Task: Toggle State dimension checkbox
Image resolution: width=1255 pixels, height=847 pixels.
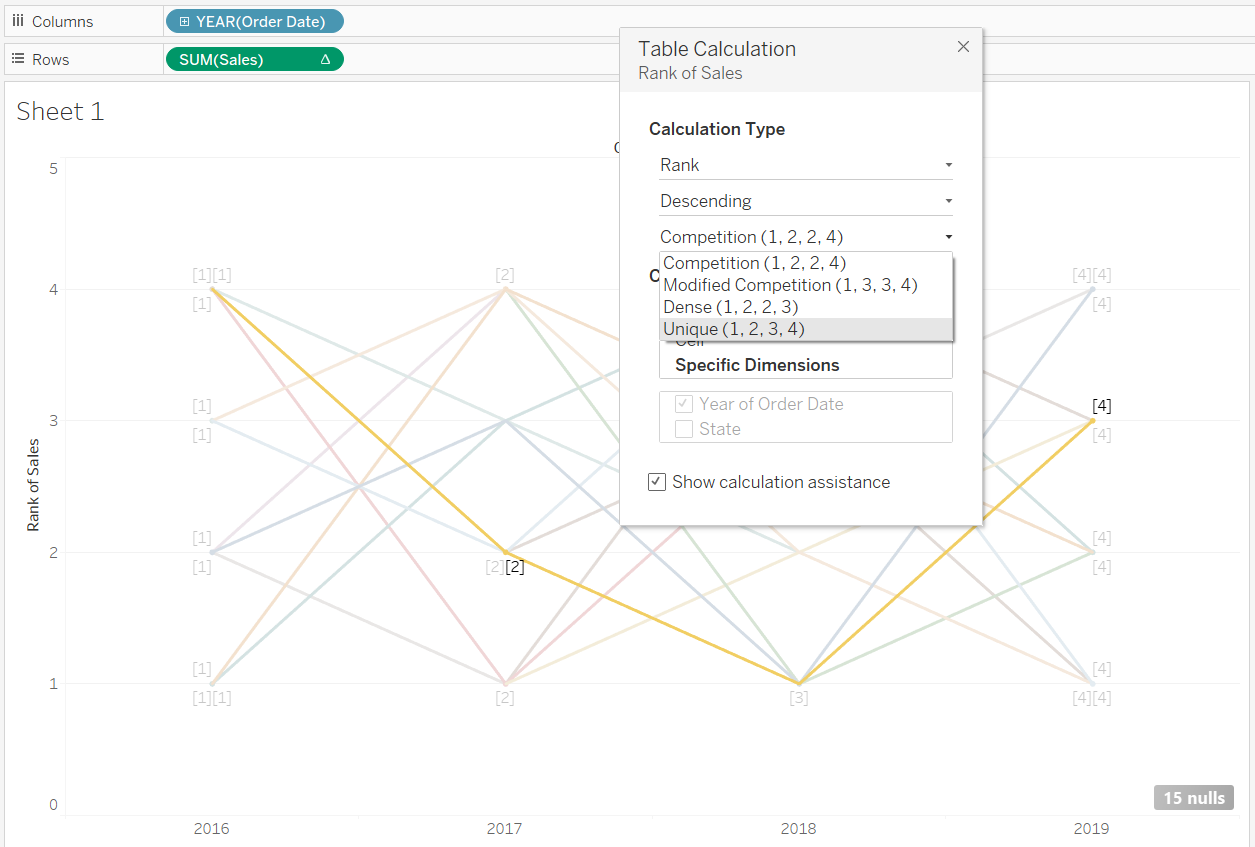Action: pos(684,429)
